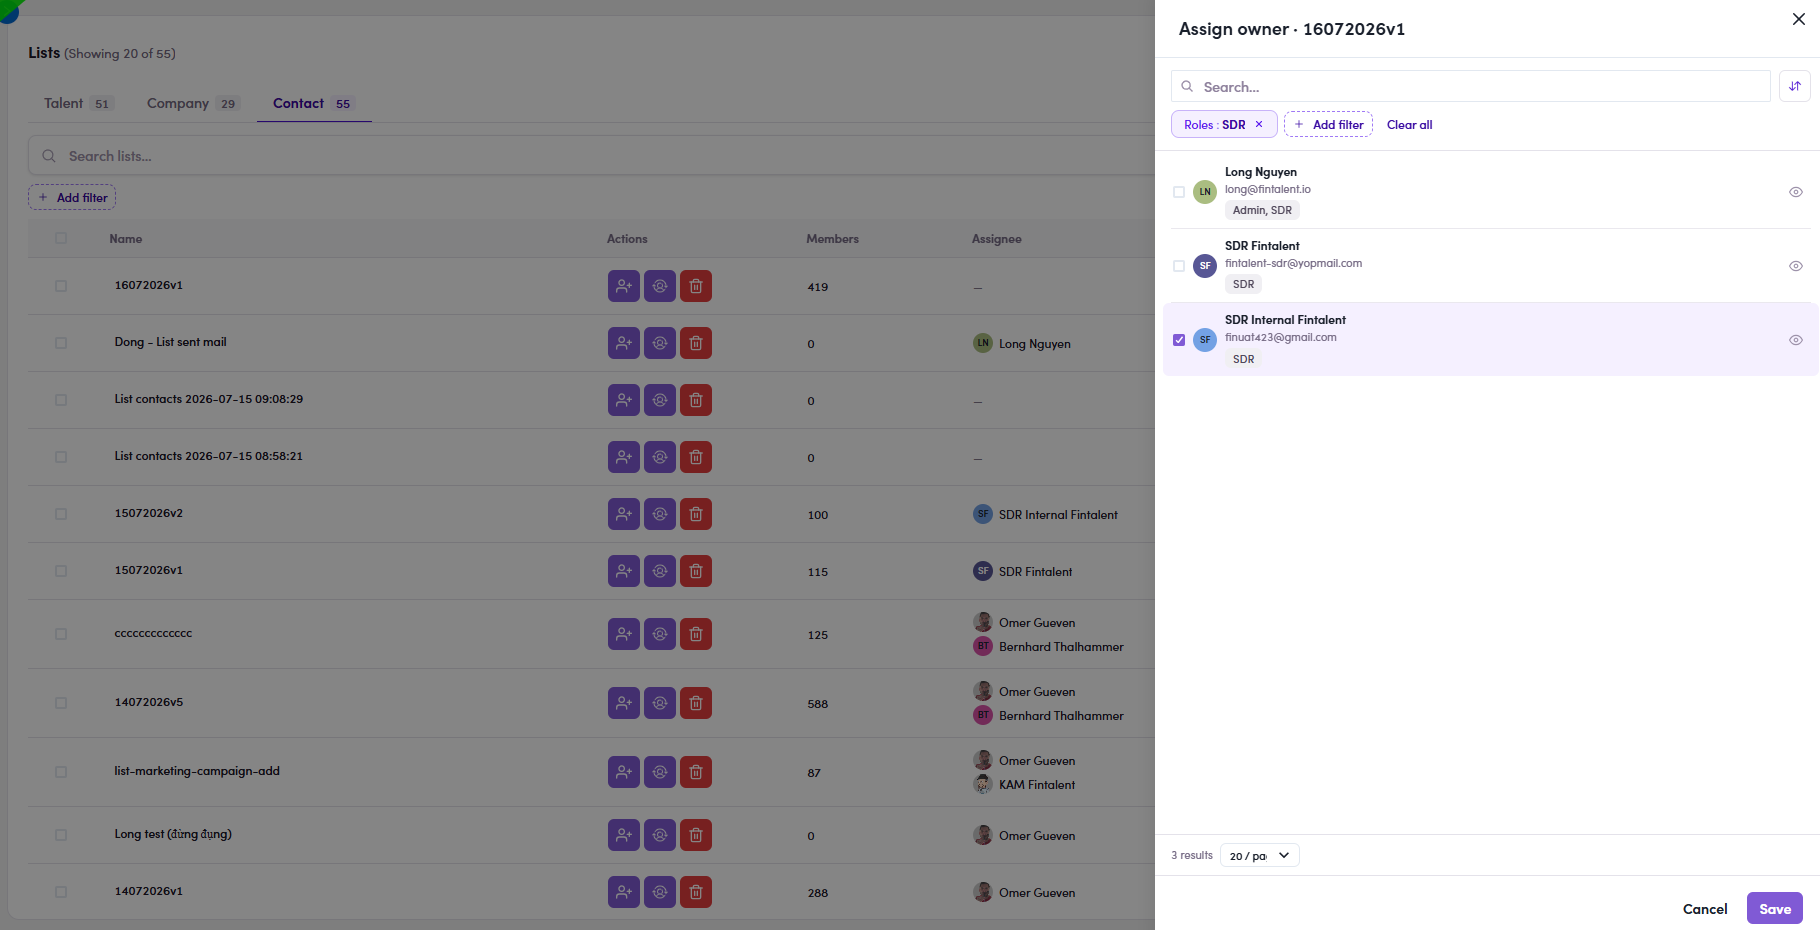Check the SDR Fintalent owner checkbox
The image size is (1820, 930).
pyautogui.click(x=1179, y=266)
